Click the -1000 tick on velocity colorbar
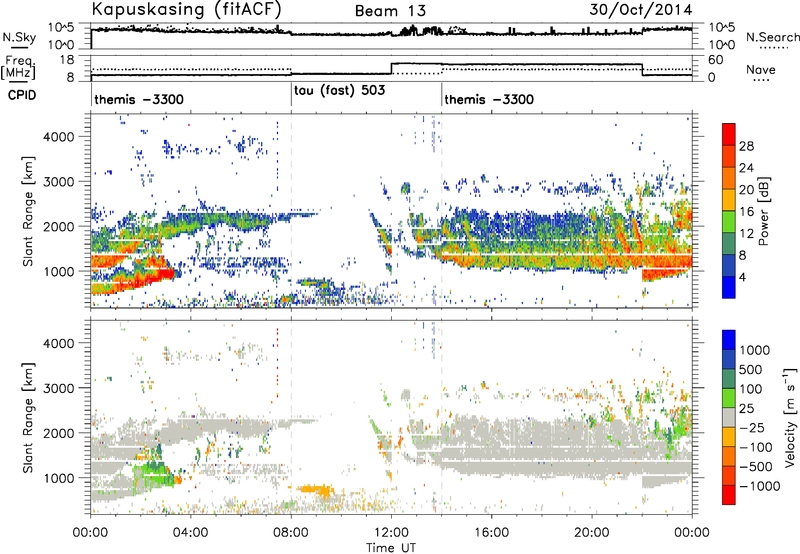The height and width of the screenshot is (554, 800). (x=760, y=486)
